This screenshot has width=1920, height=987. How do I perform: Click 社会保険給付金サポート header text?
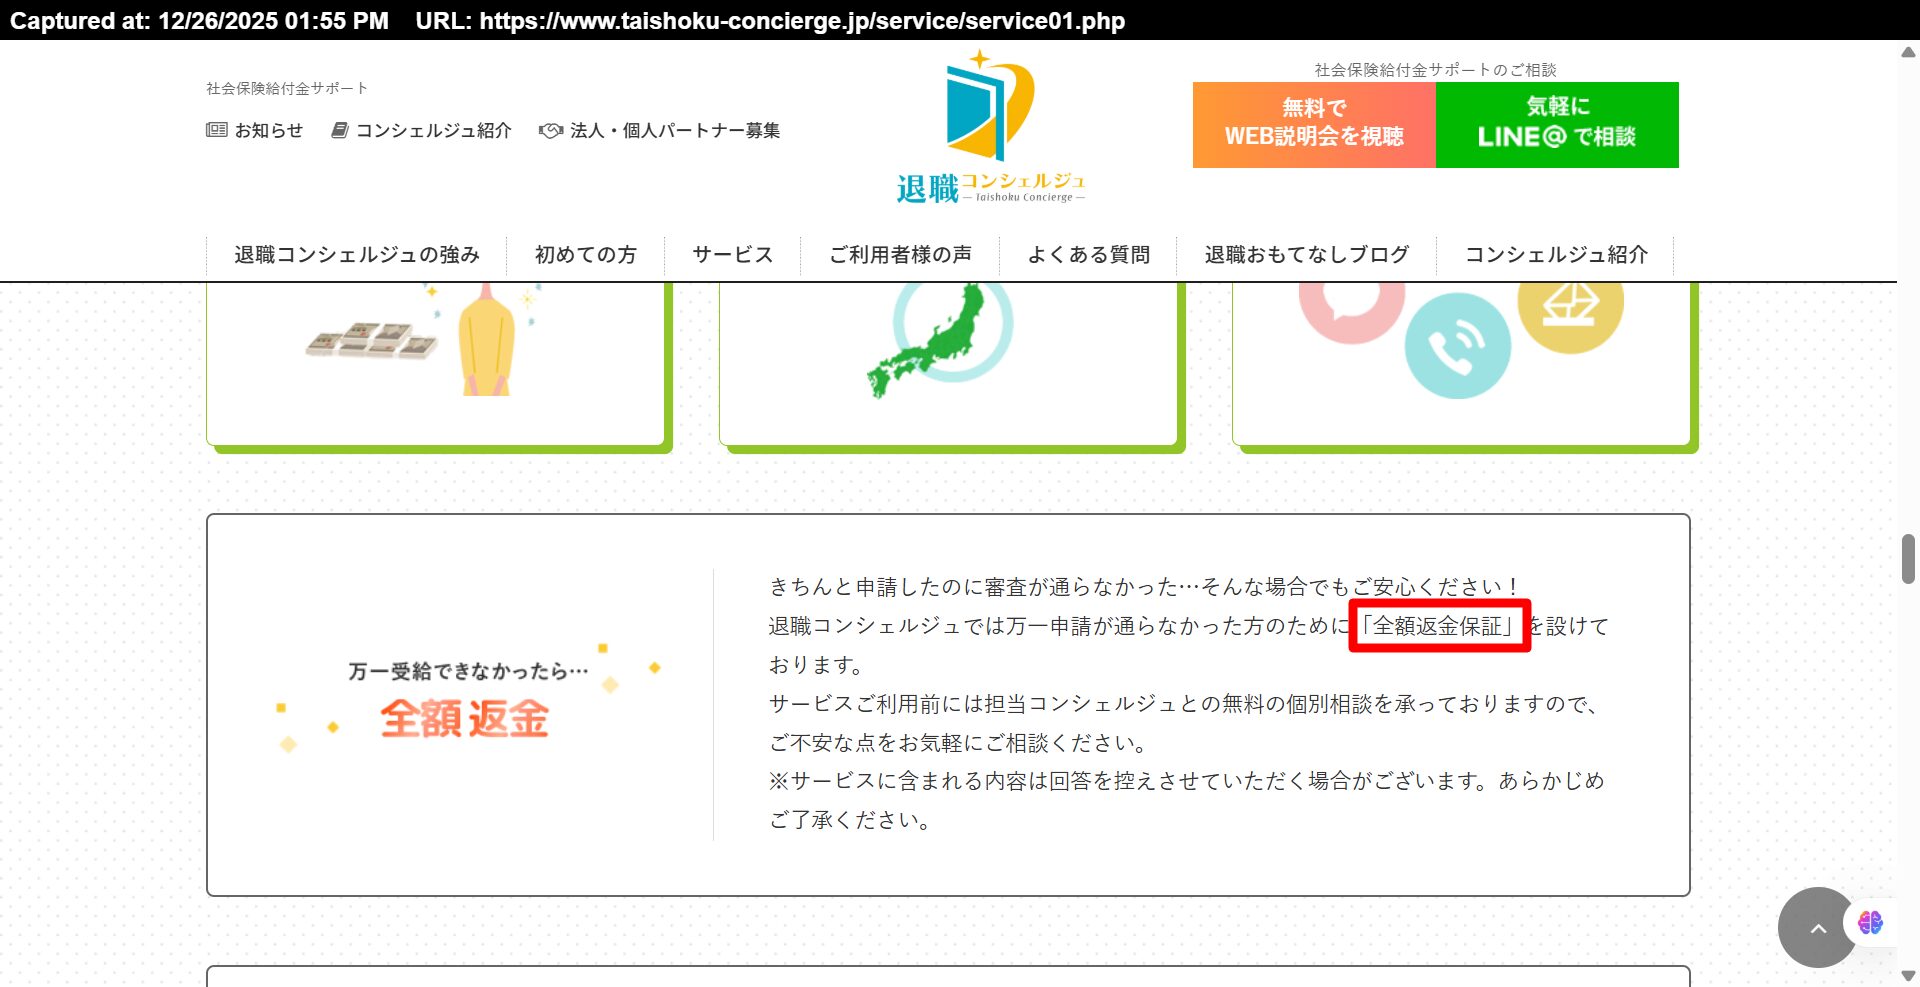pos(287,88)
